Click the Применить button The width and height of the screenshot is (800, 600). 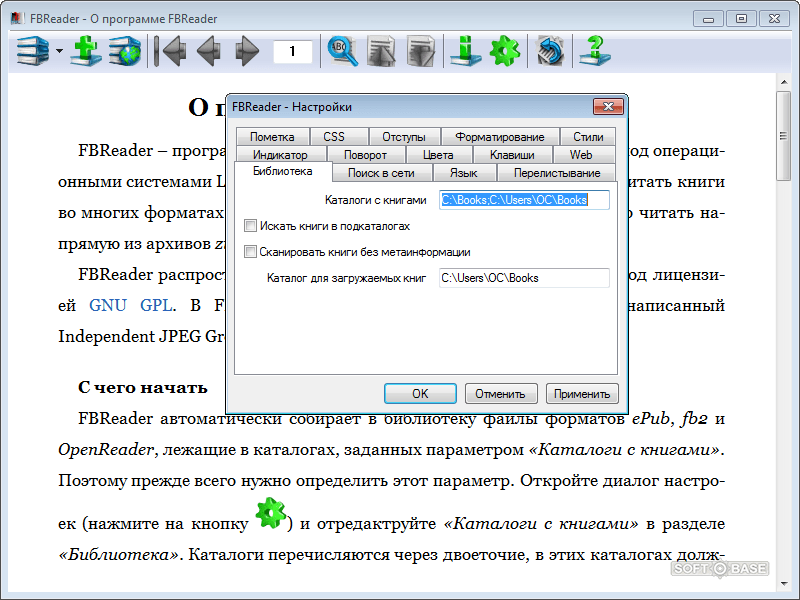click(x=582, y=394)
